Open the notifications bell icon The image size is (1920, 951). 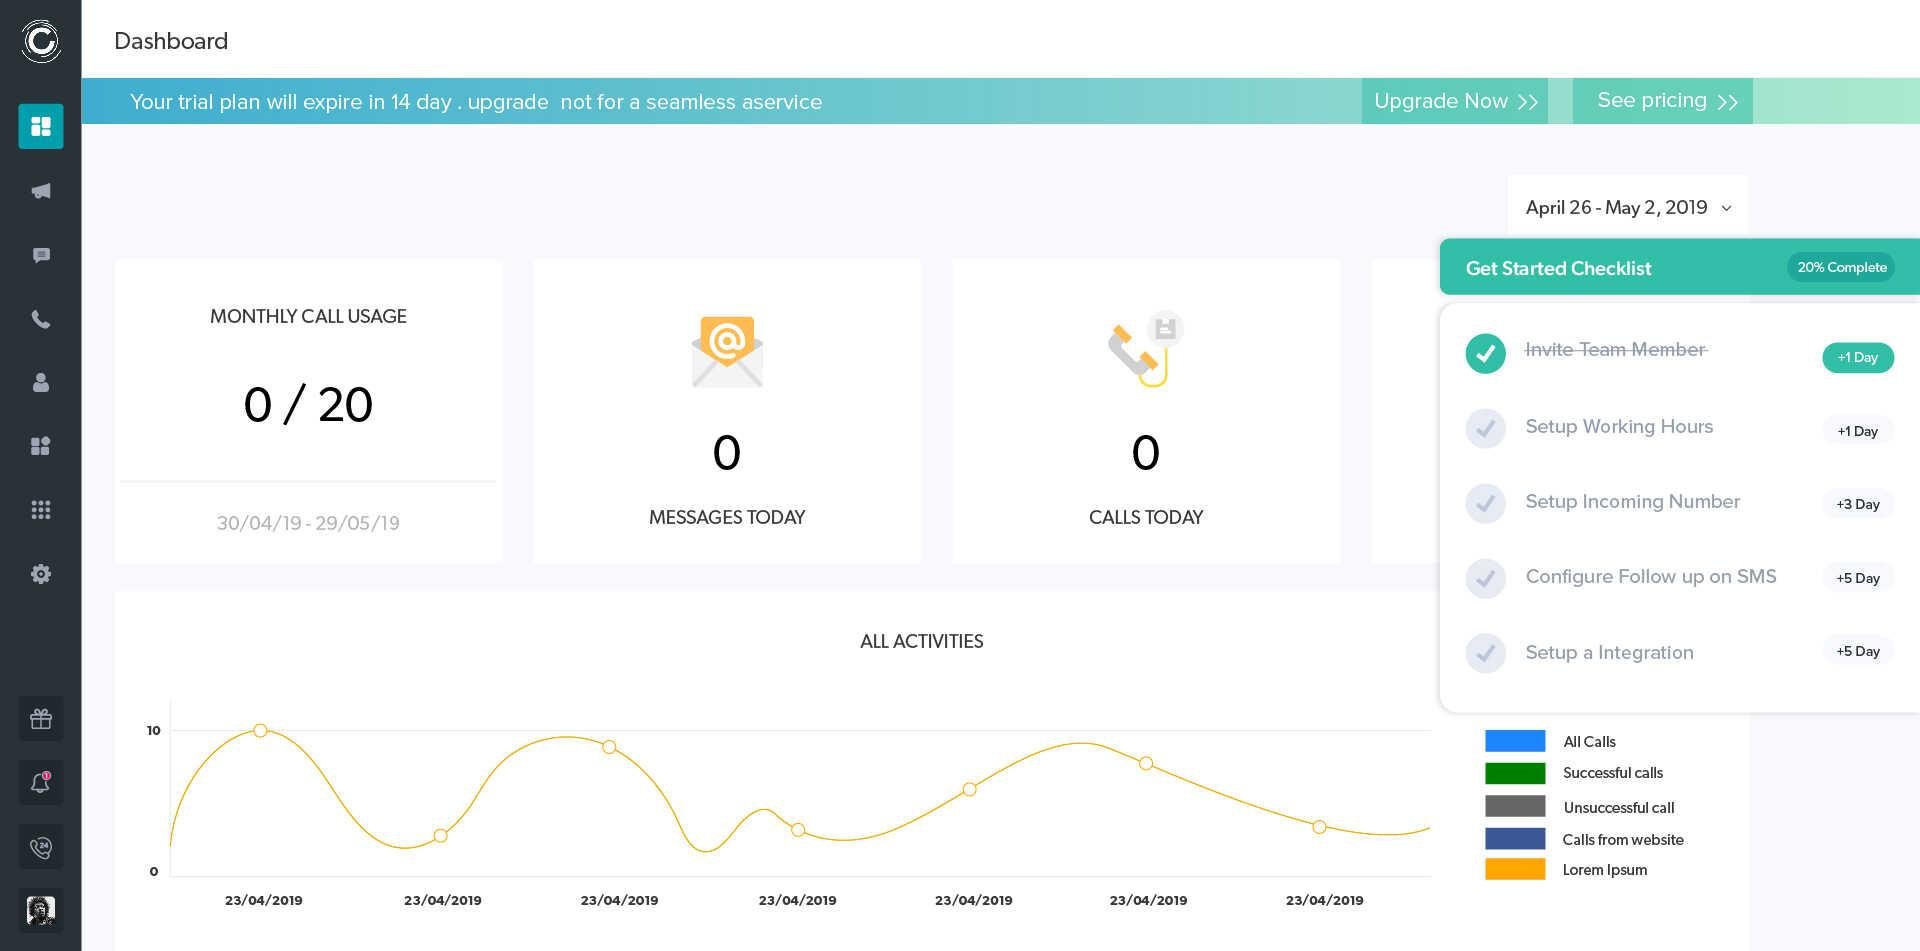tap(41, 783)
